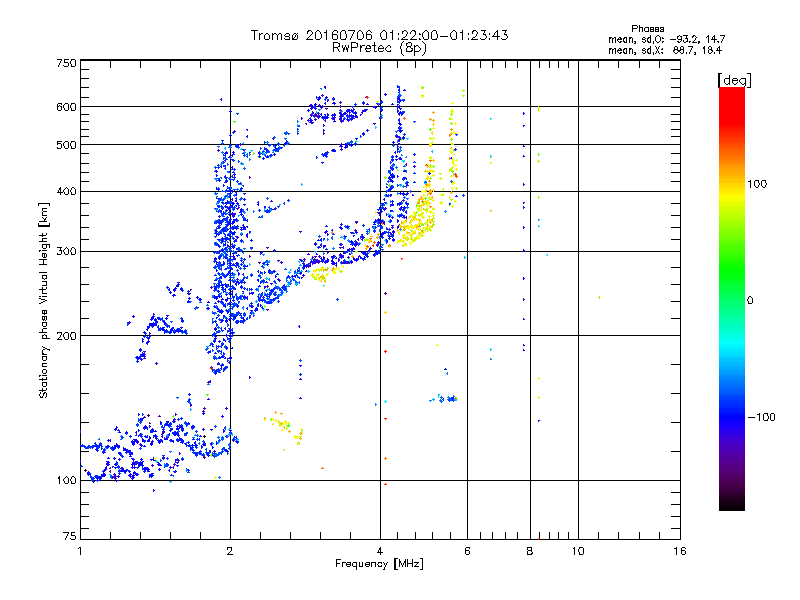Click the 'Frequency [MHz]' axis label
800x600 pixels.
click(x=379, y=564)
